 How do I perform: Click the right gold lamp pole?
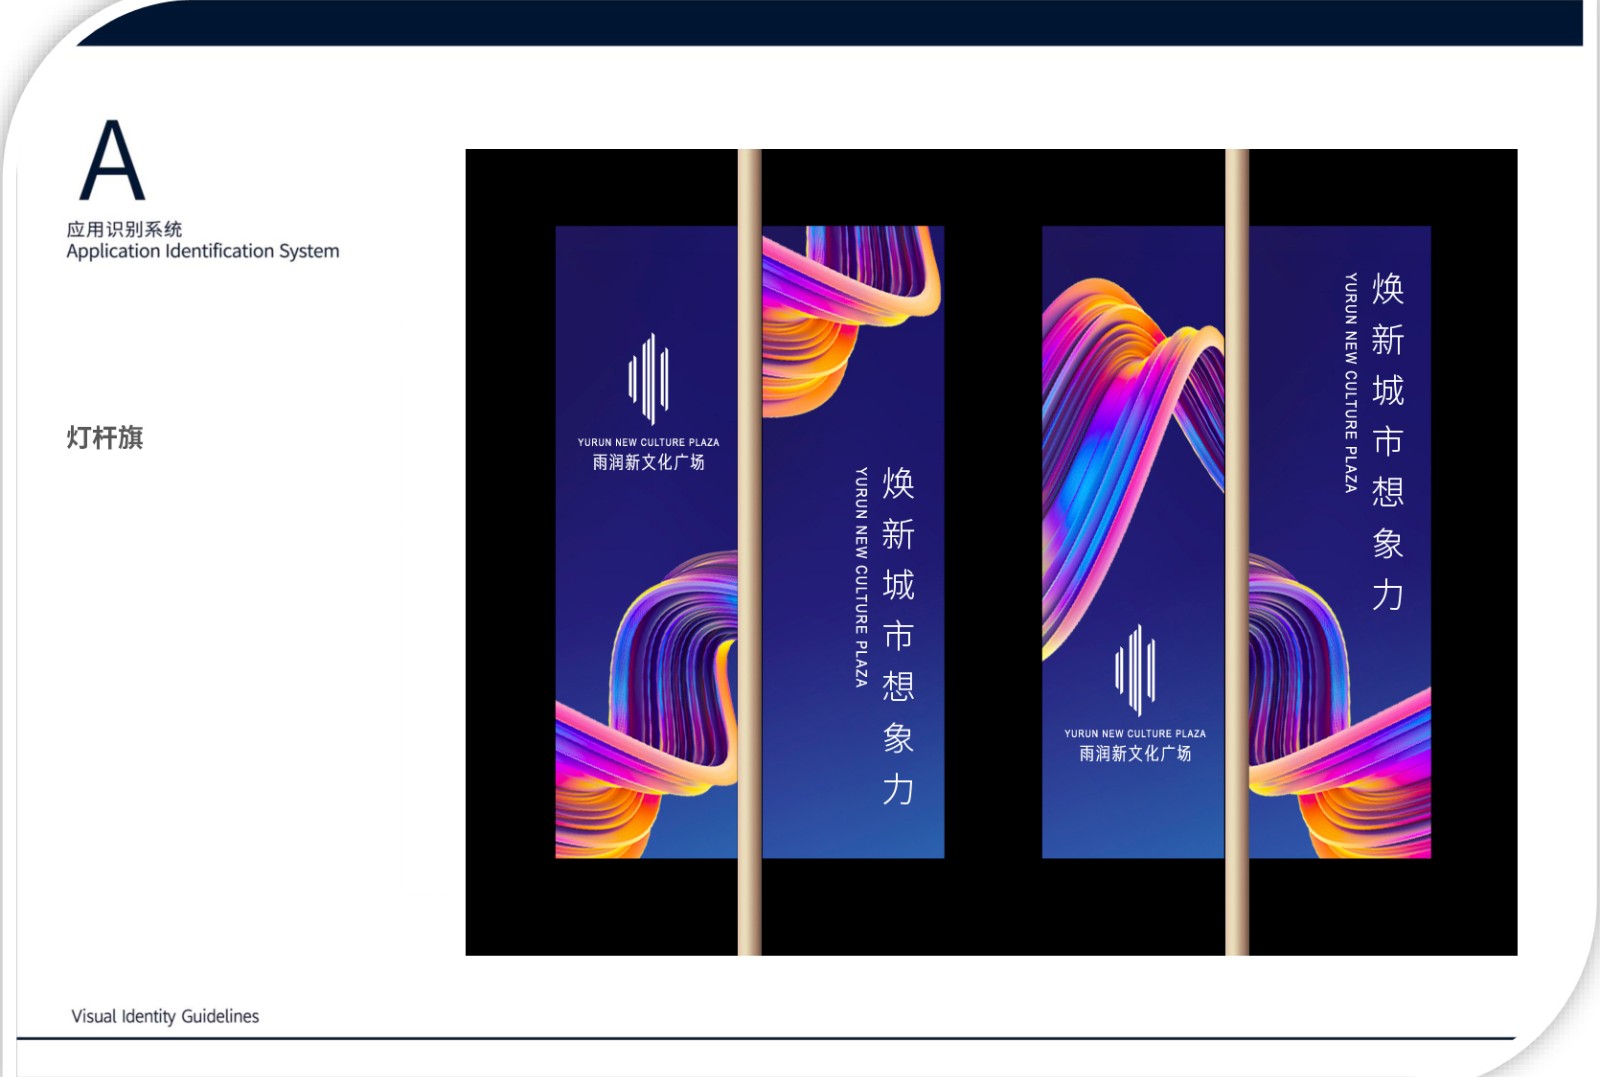click(x=1236, y=550)
